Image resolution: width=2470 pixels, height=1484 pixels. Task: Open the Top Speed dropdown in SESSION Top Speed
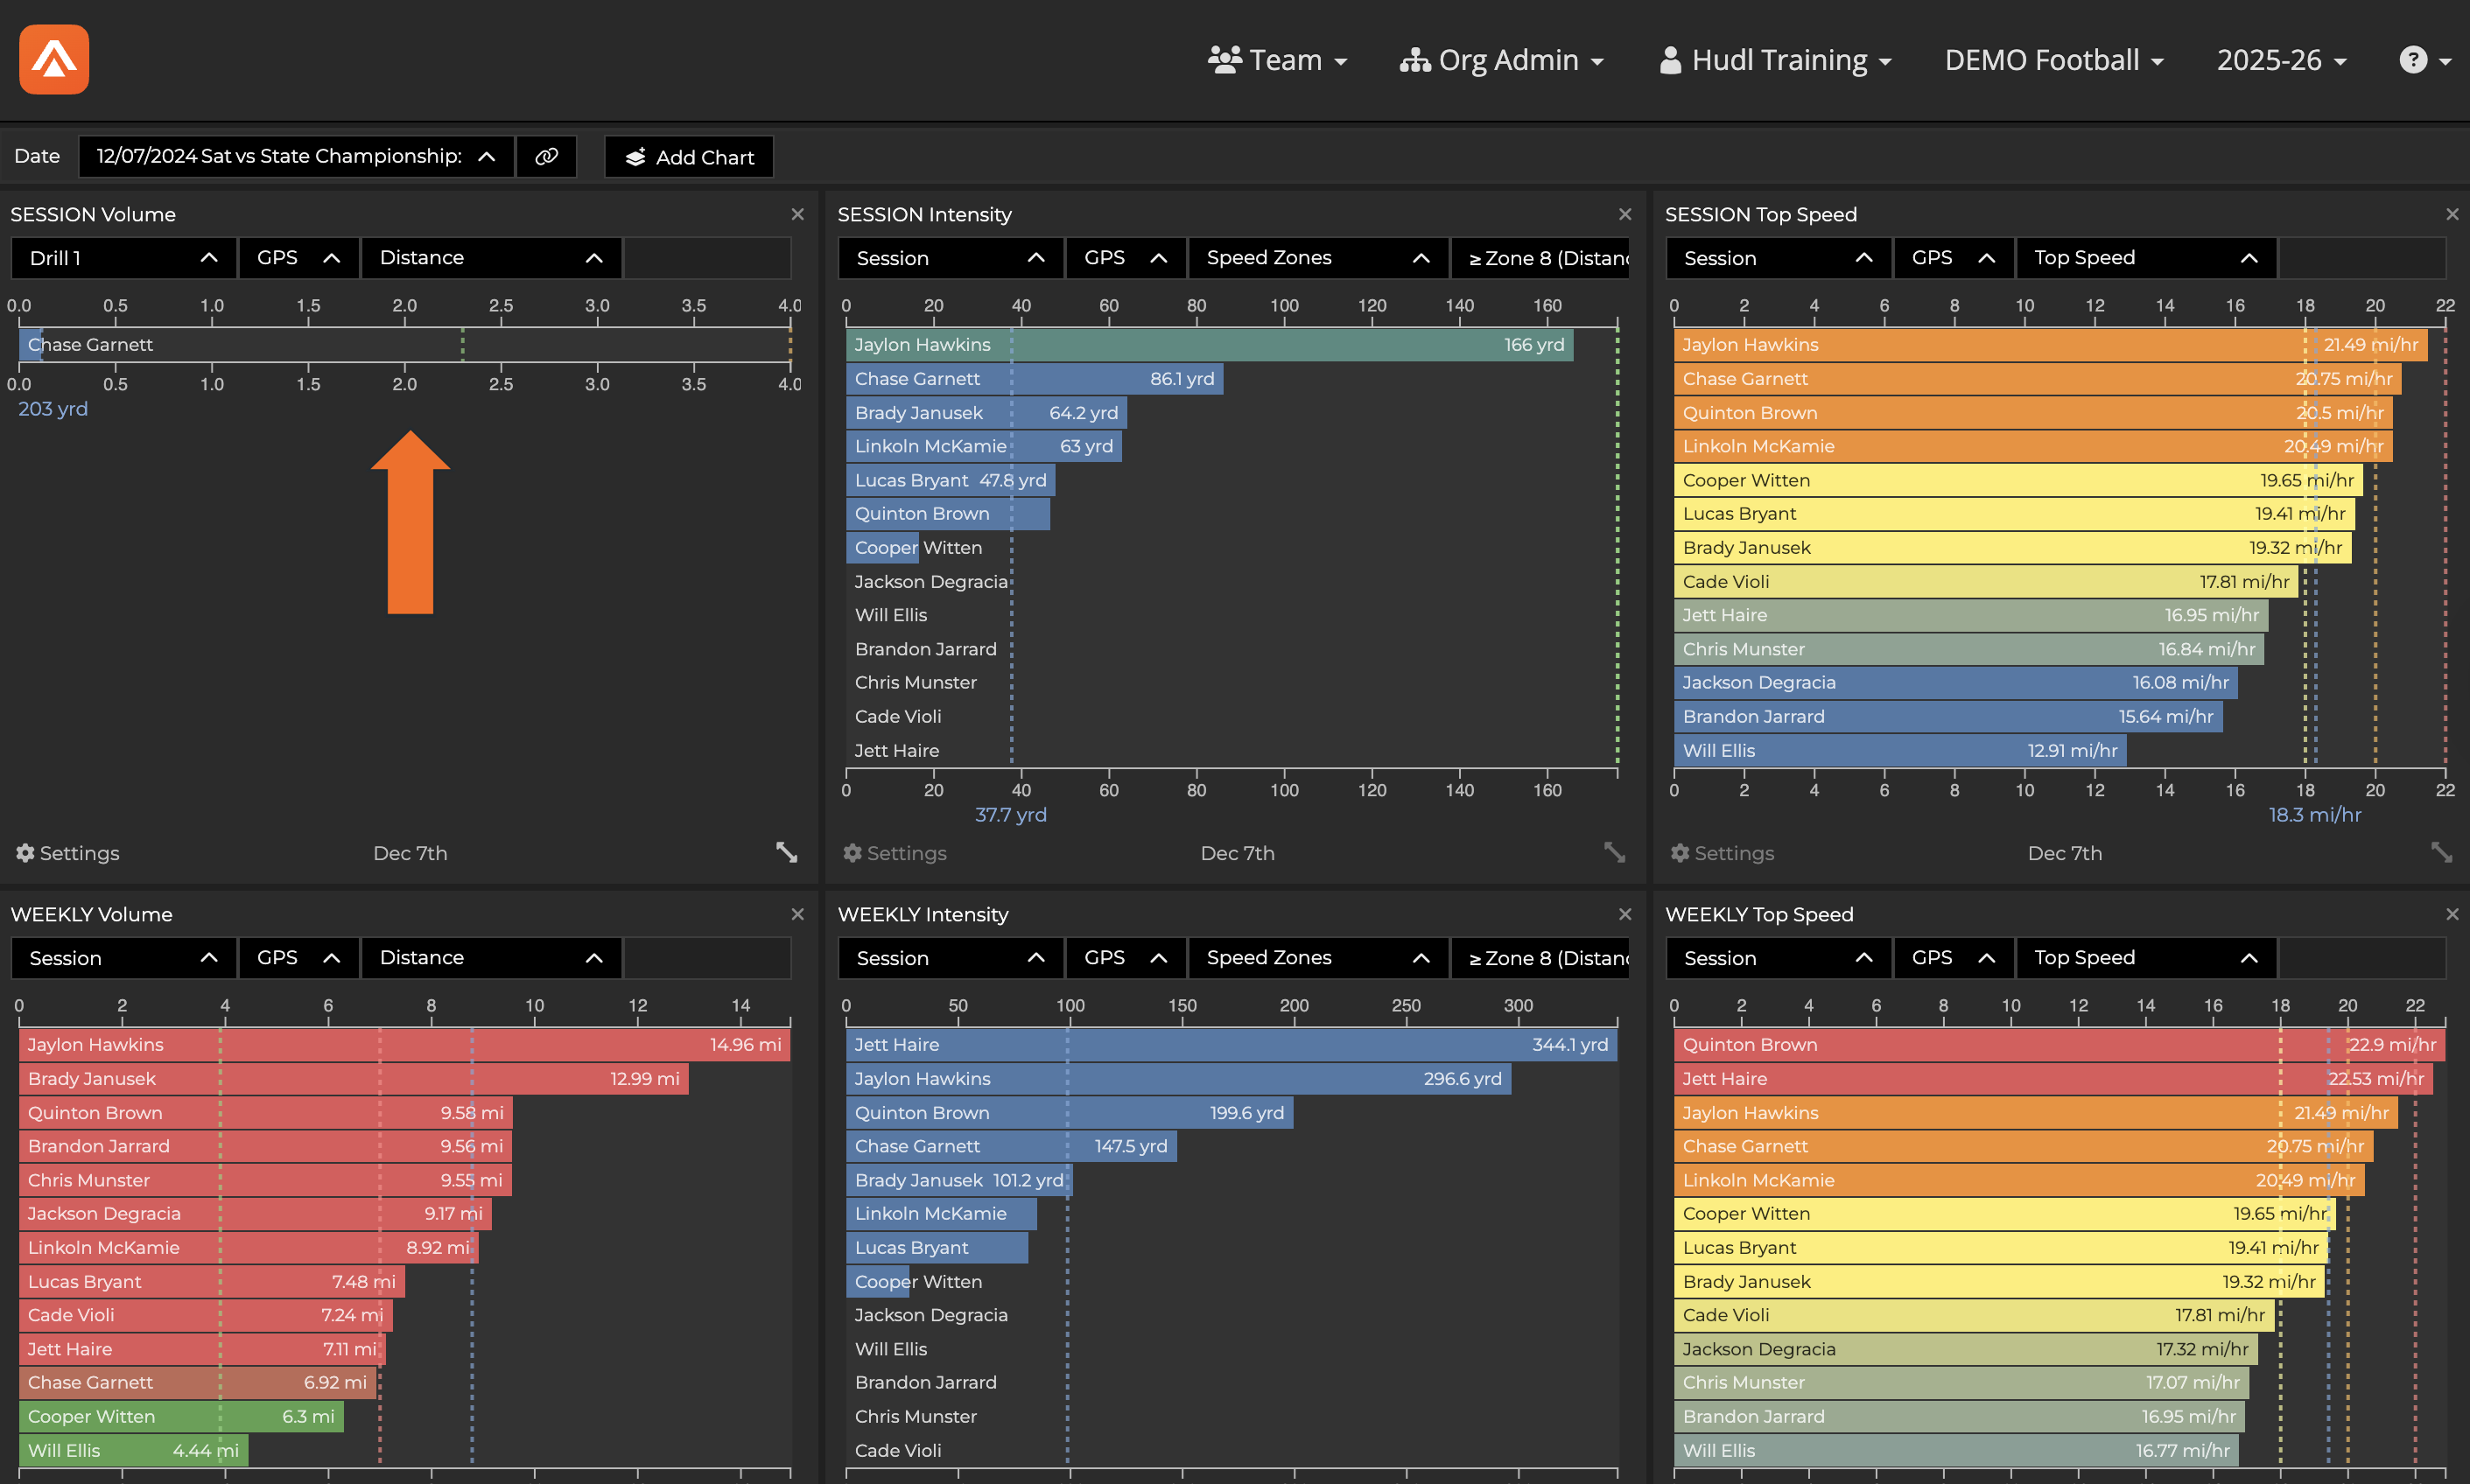click(2146, 258)
